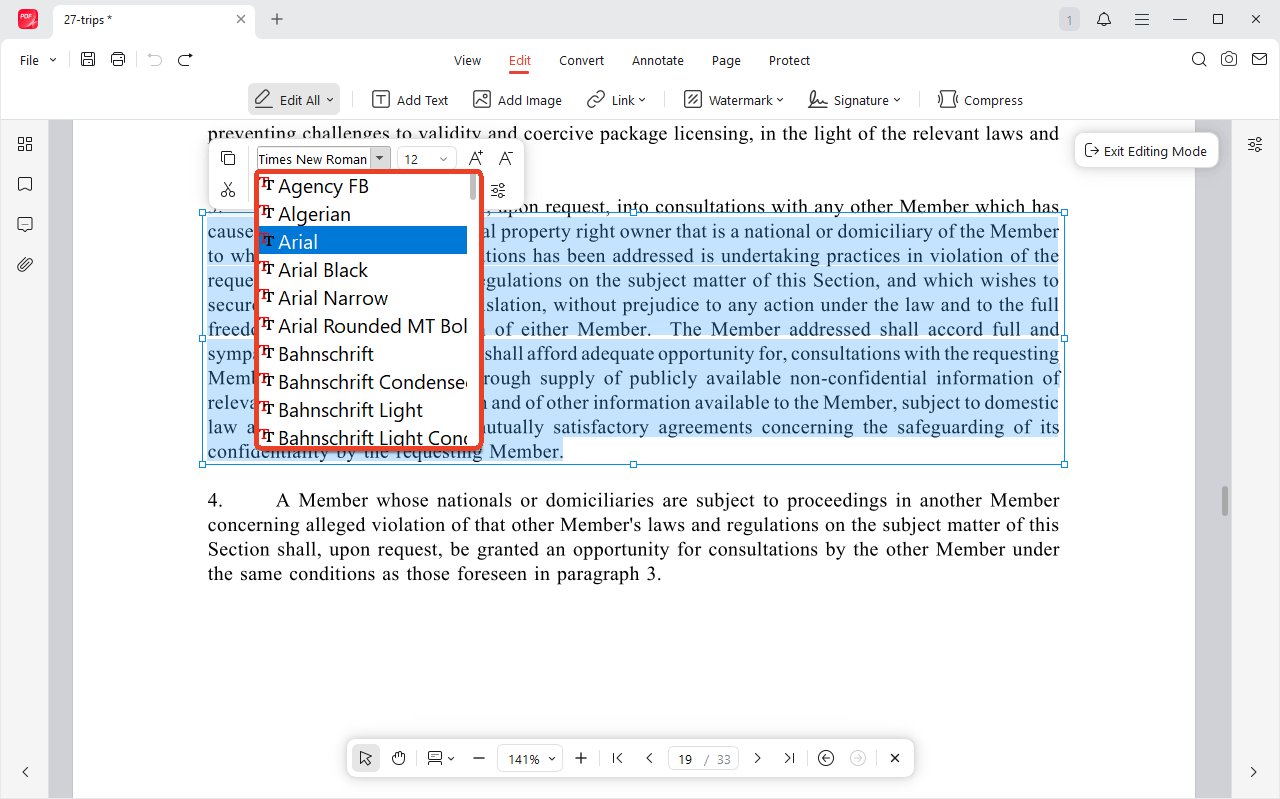Screen dimensions: 1280x799
Task: Click the font list scrollbar
Action: [473, 187]
